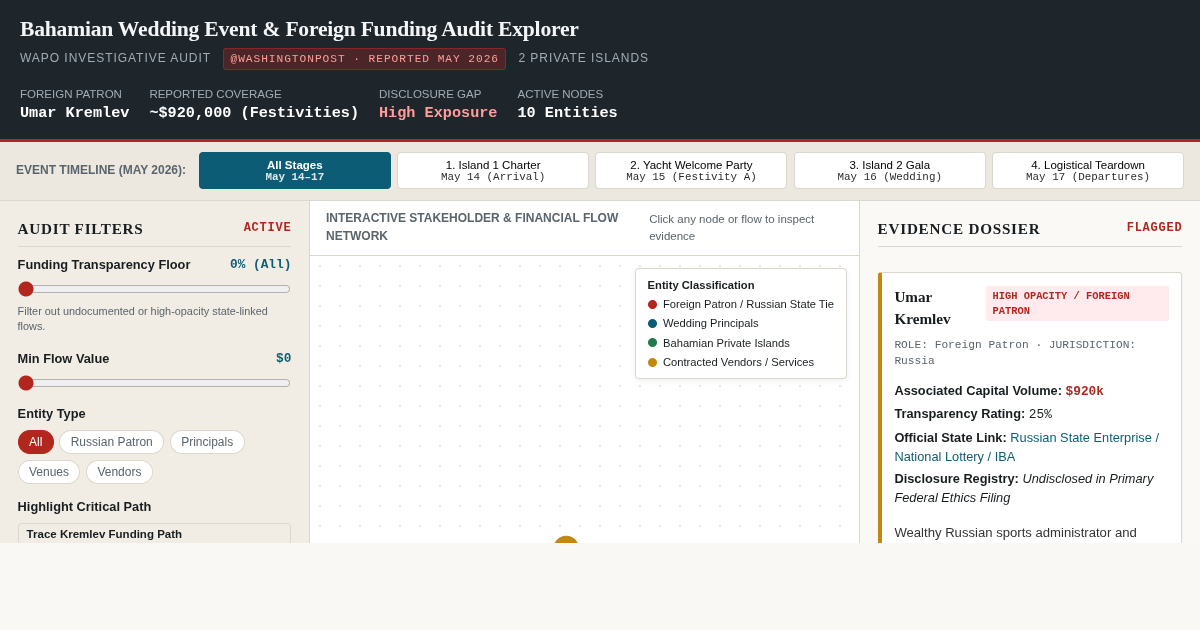Click the amber vendor node in network
Viewport: 1200px width, 630px height.
(566, 540)
